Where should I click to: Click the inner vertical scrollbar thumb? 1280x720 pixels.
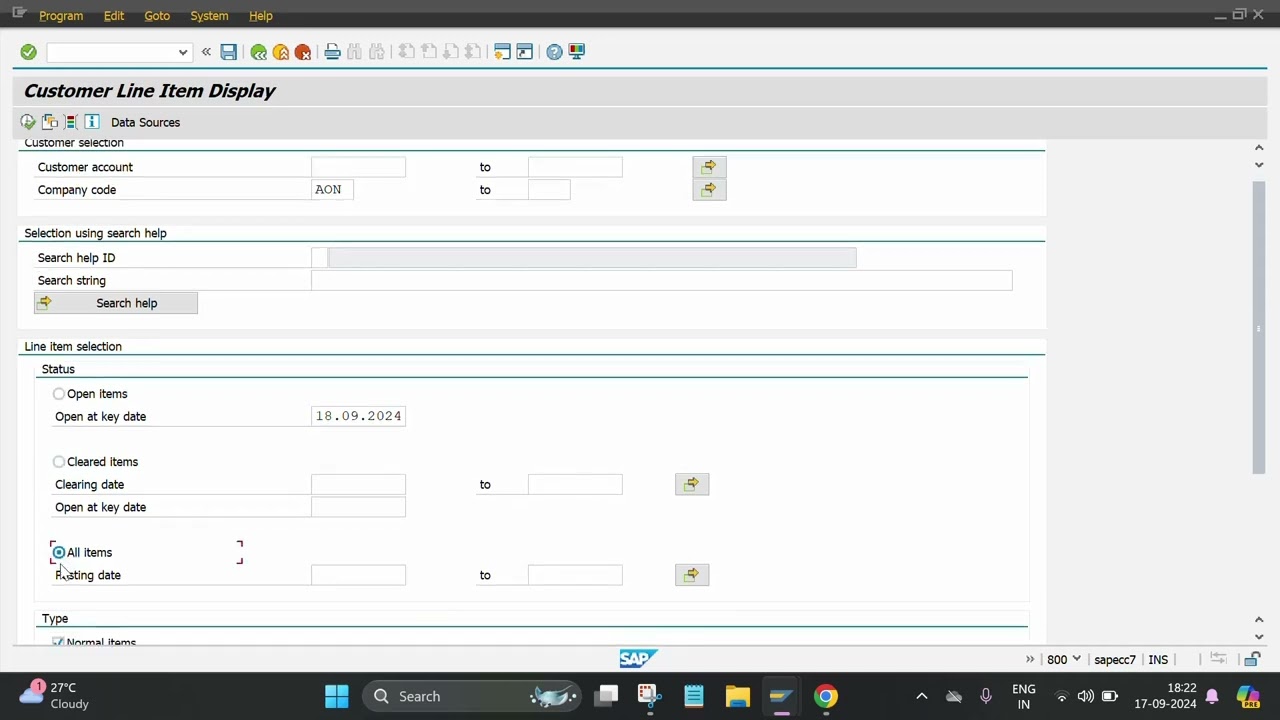1259,328
